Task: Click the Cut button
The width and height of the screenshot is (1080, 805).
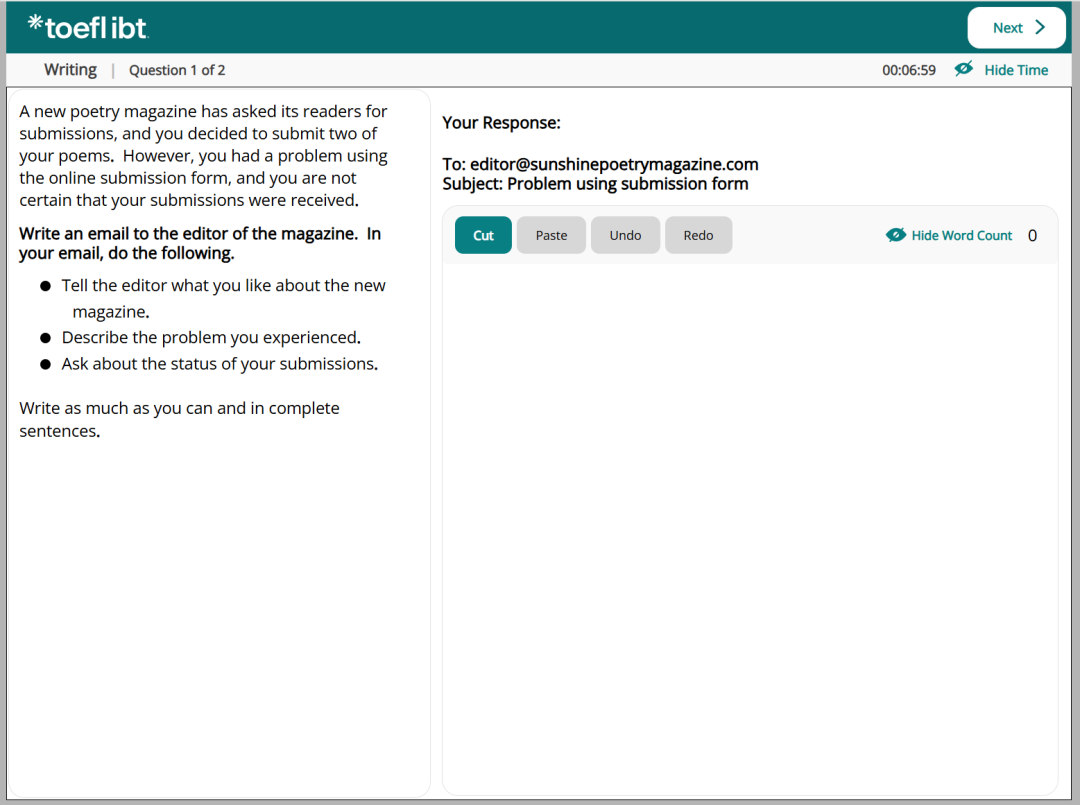Action: pos(483,235)
